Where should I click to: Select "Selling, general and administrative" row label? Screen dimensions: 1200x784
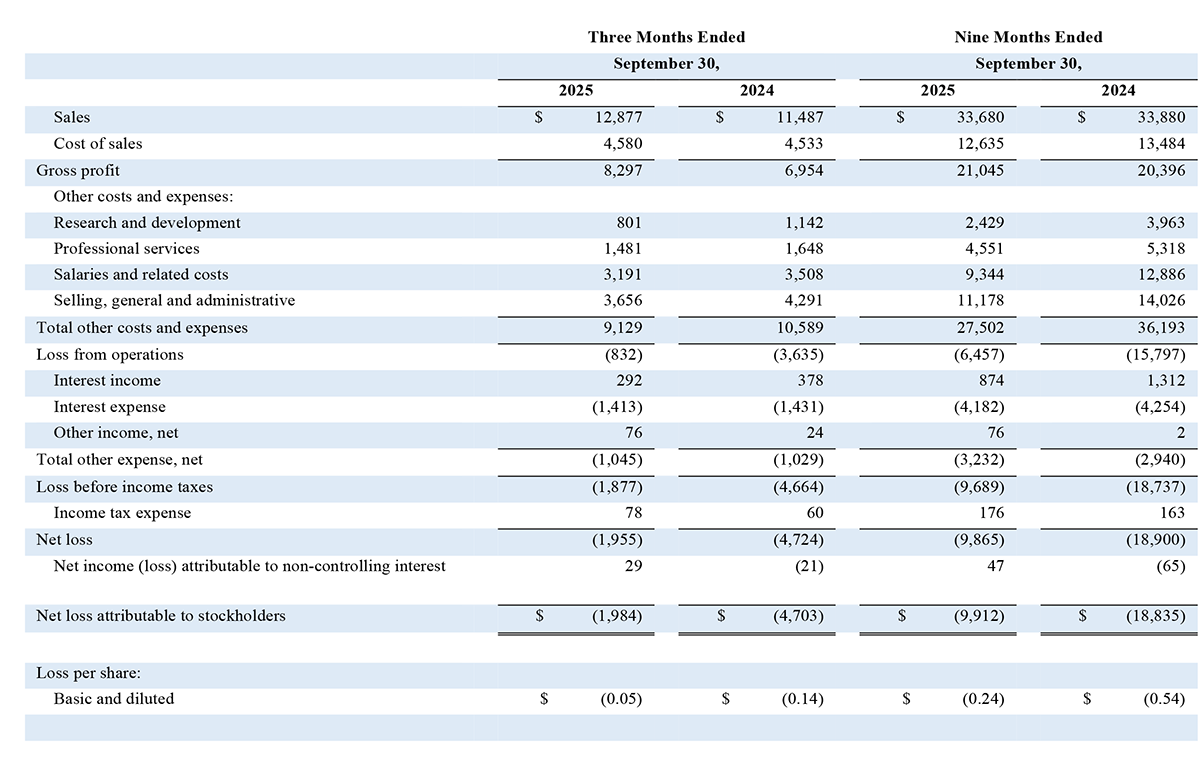174,301
